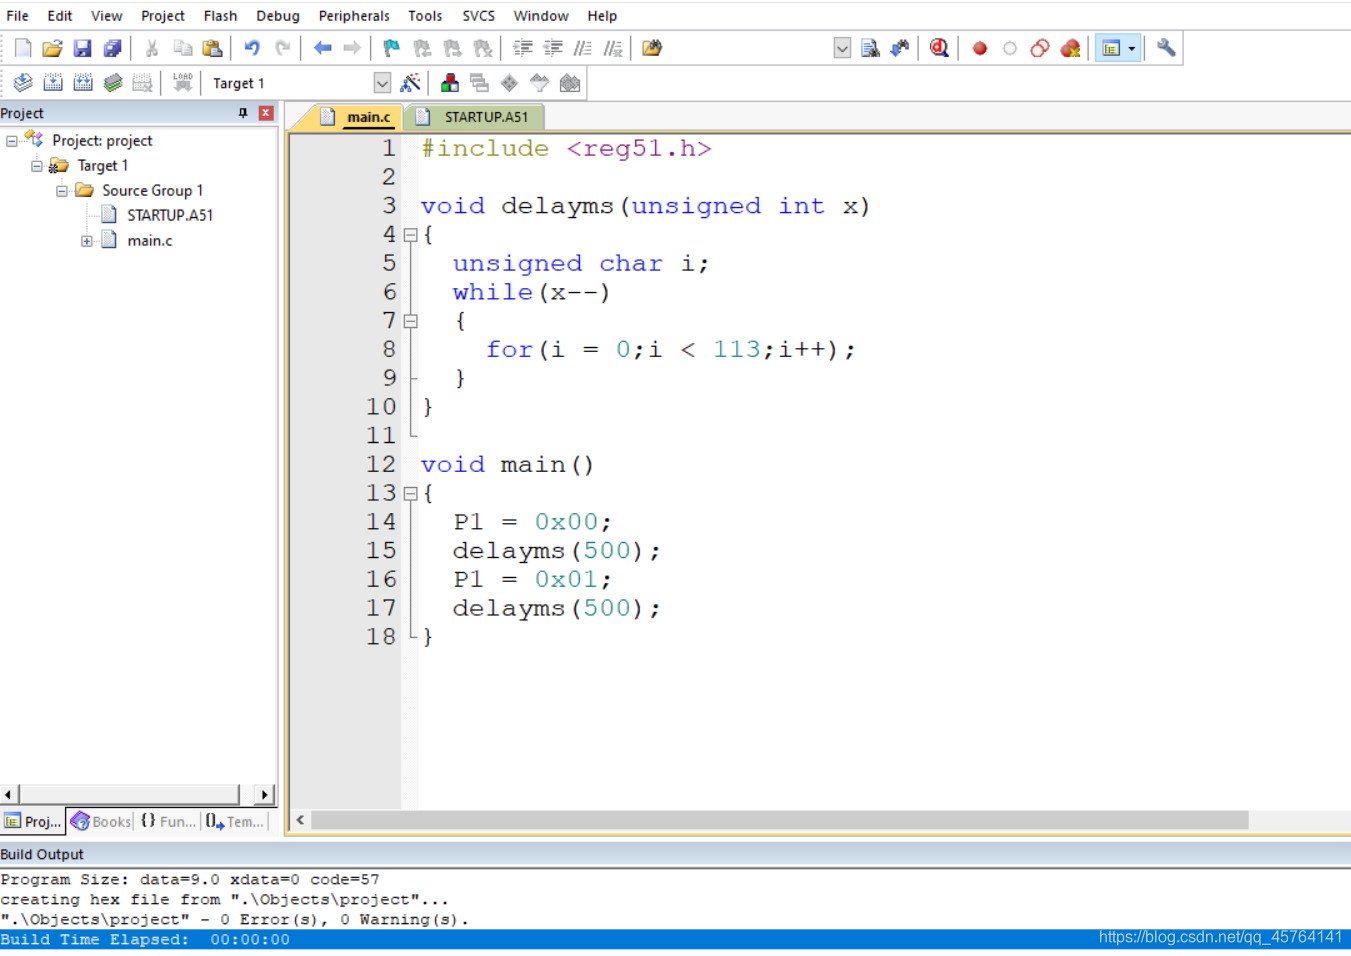Fold the delayms function block

click(410, 235)
